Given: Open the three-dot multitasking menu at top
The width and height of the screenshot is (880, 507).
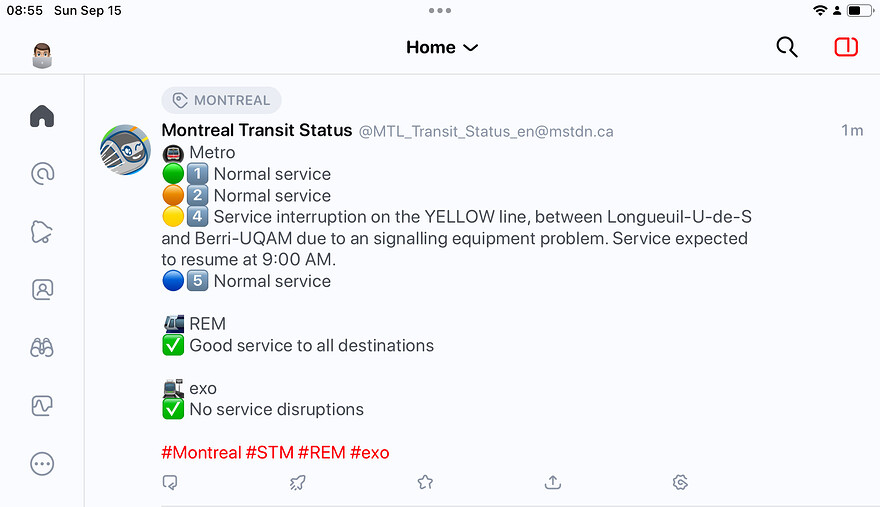Looking at the screenshot, I should pos(440,11).
